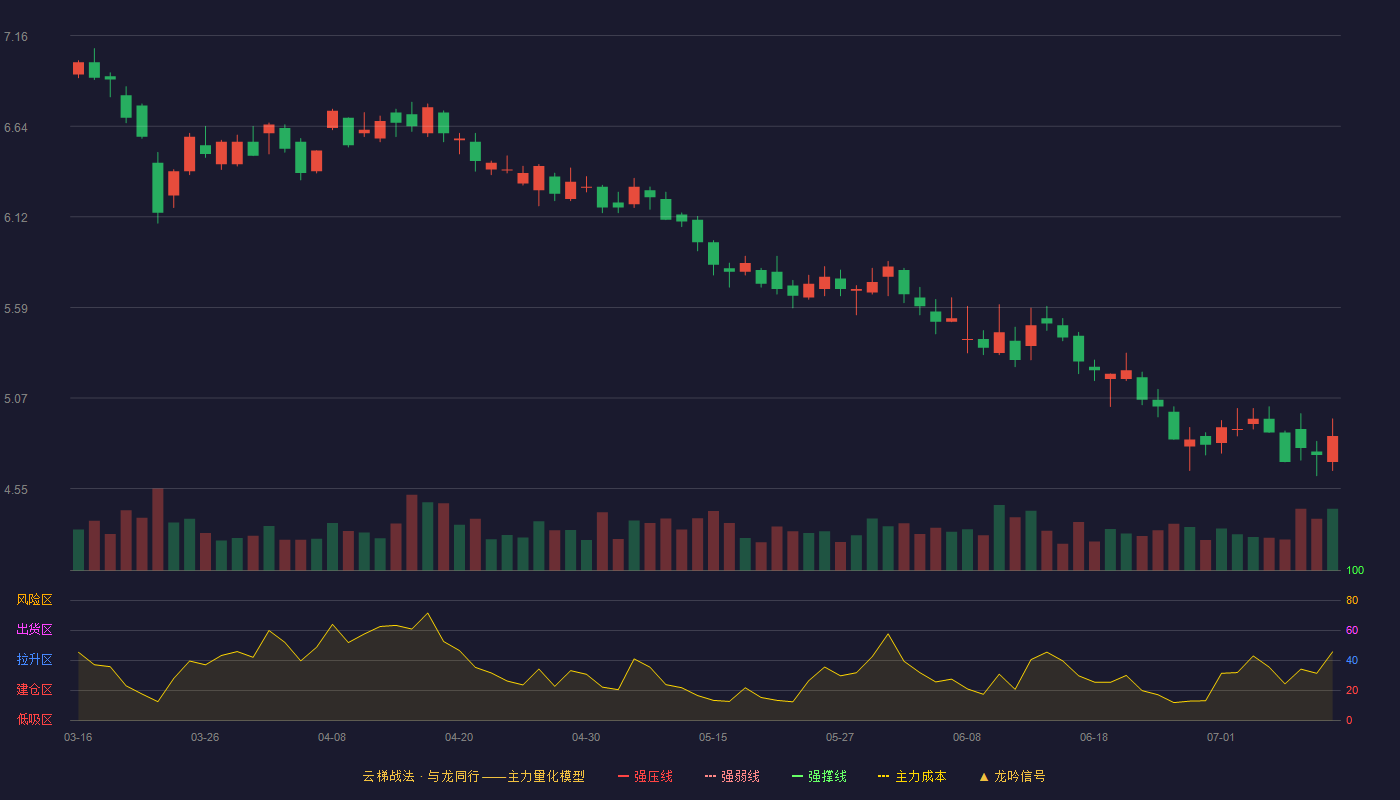Select the 低吸区 zone label

(x=34, y=719)
